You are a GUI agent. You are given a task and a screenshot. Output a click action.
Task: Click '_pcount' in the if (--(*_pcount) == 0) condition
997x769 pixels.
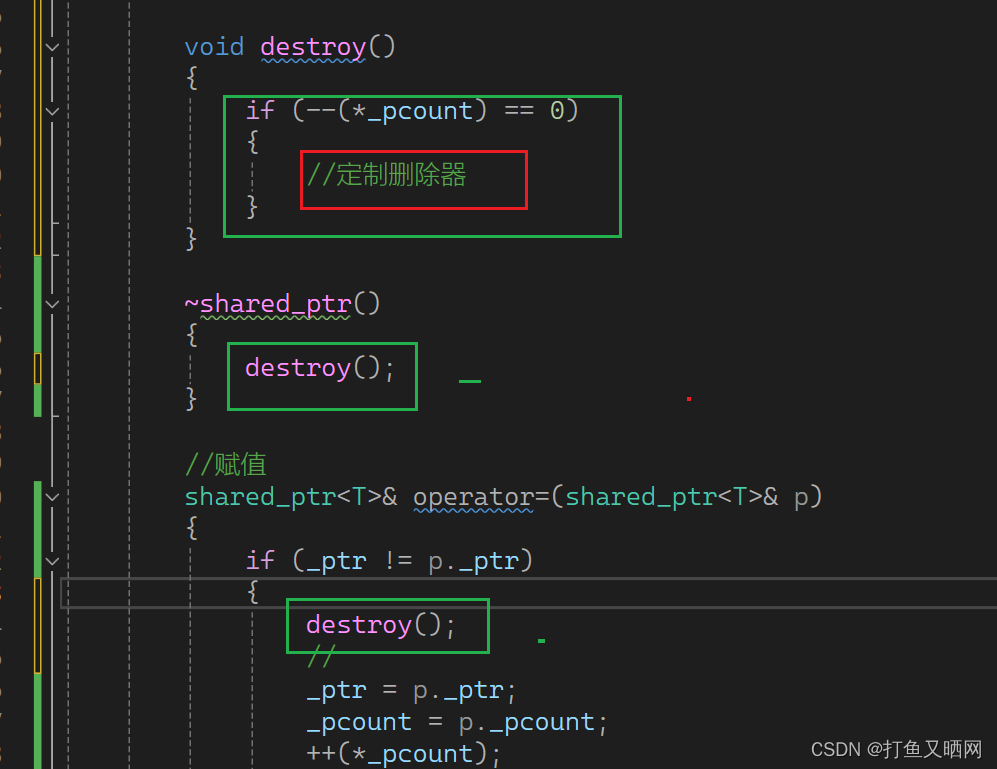420,111
